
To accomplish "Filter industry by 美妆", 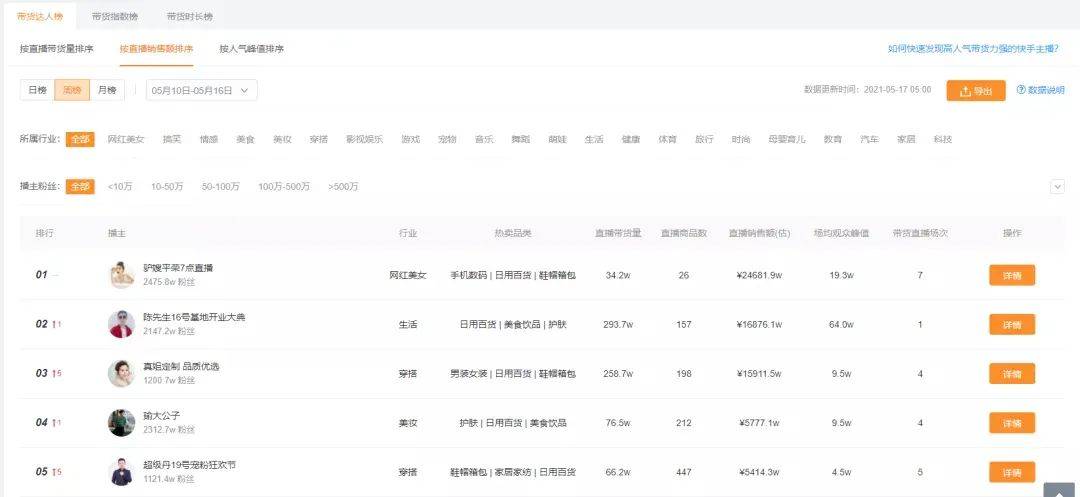I will coord(282,139).
